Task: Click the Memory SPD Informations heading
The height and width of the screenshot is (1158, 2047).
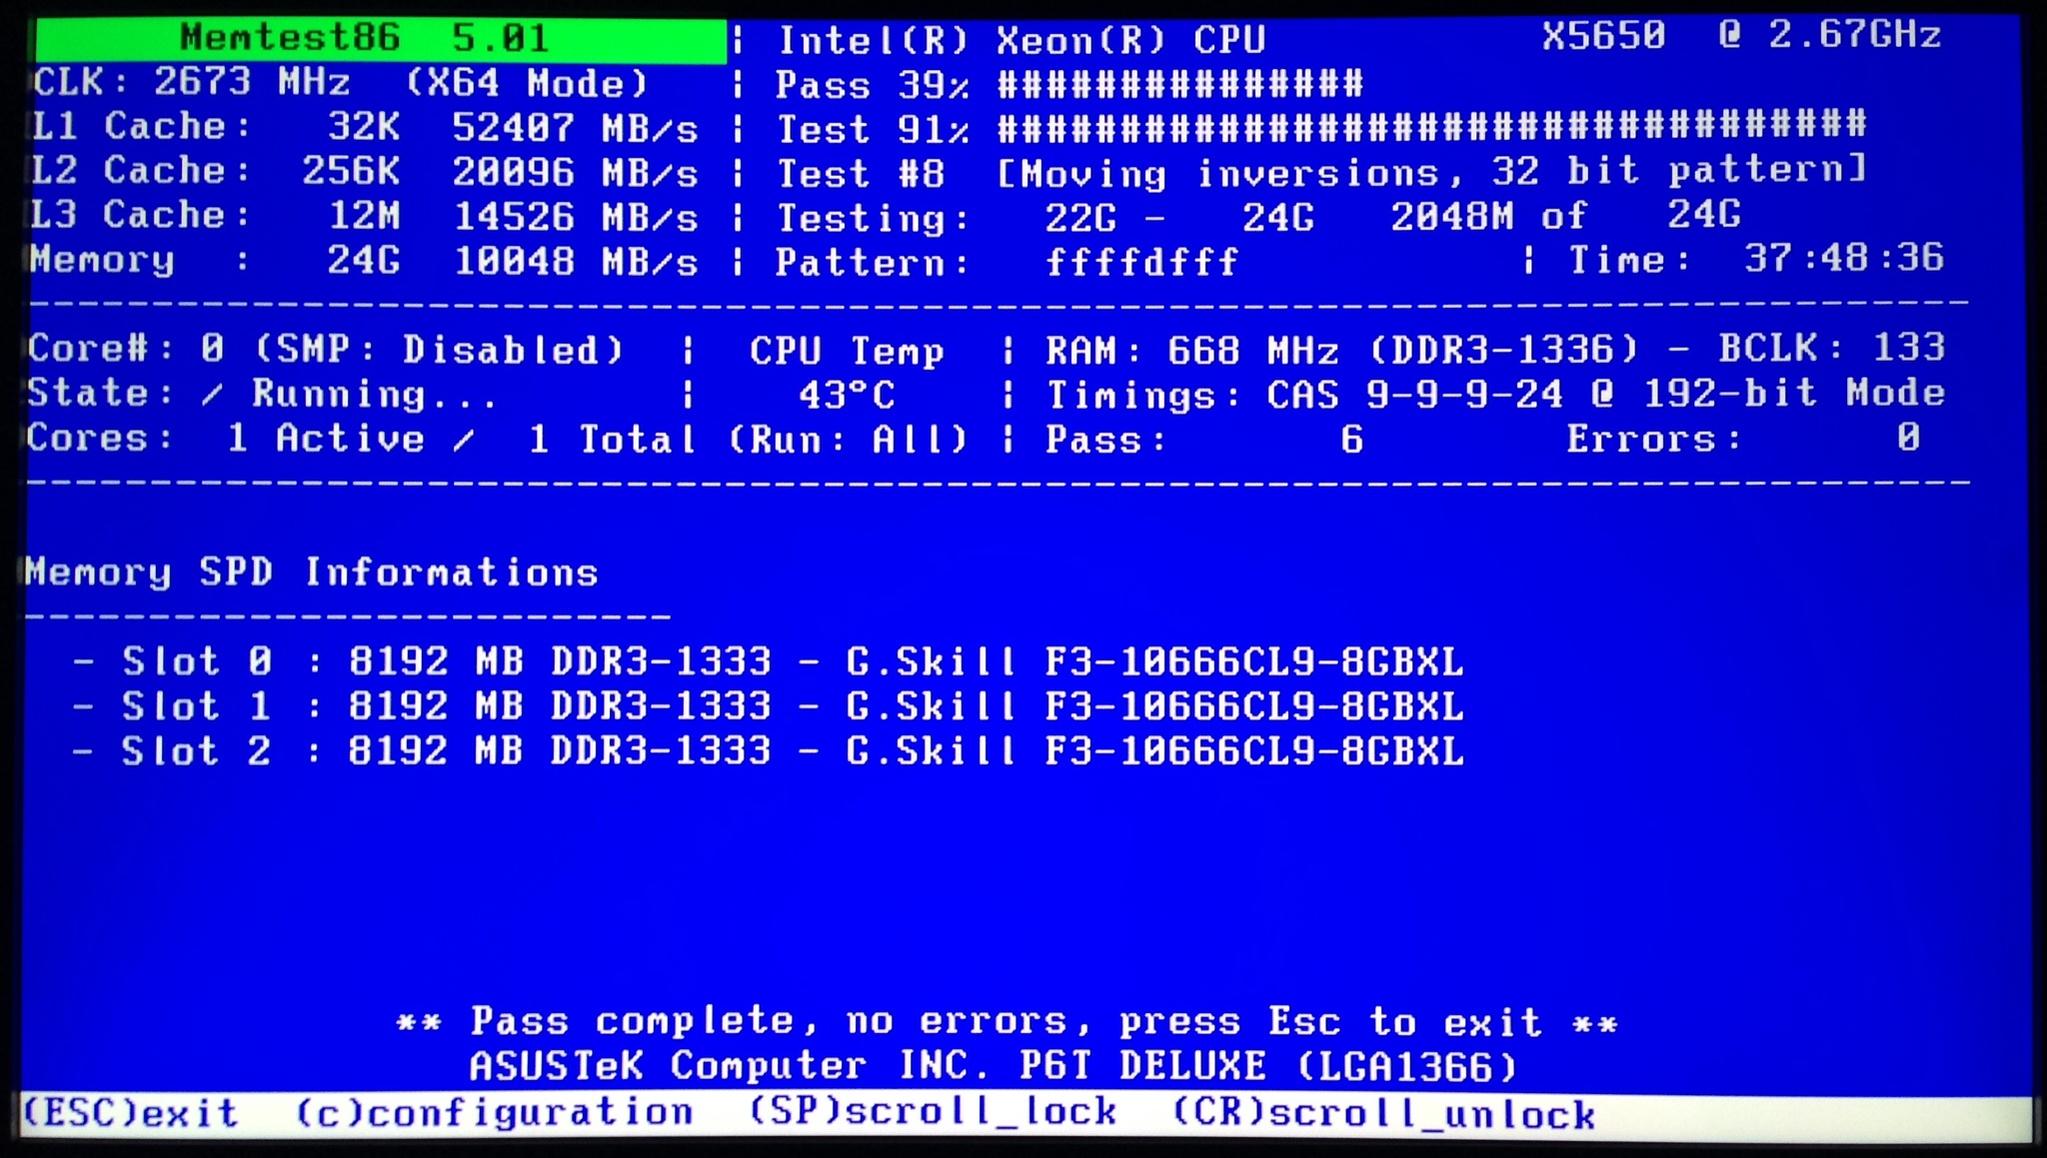Action: pos(312,573)
